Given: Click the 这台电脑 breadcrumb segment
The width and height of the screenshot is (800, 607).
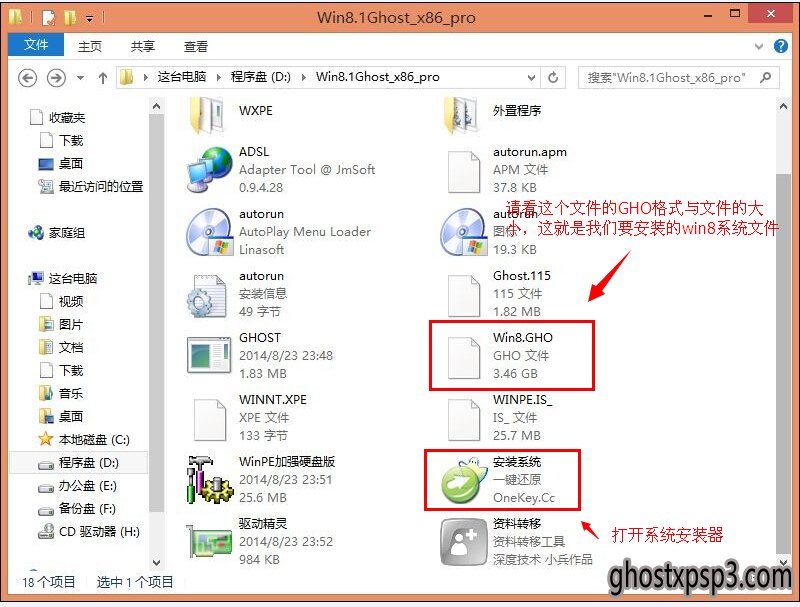Looking at the screenshot, I should [182, 77].
